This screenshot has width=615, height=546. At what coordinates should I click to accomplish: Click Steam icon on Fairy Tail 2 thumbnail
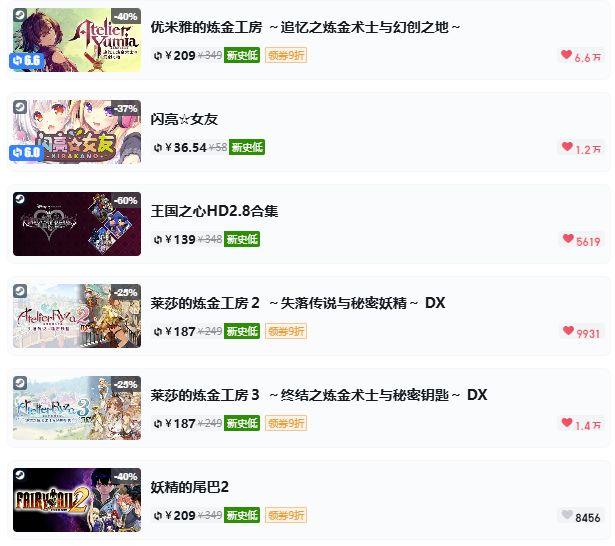coord(20,475)
